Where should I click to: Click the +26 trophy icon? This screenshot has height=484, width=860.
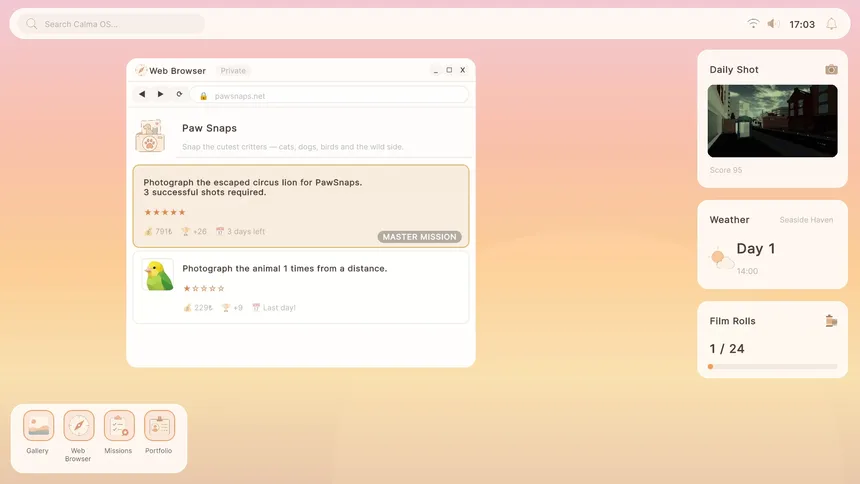(x=185, y=232)
